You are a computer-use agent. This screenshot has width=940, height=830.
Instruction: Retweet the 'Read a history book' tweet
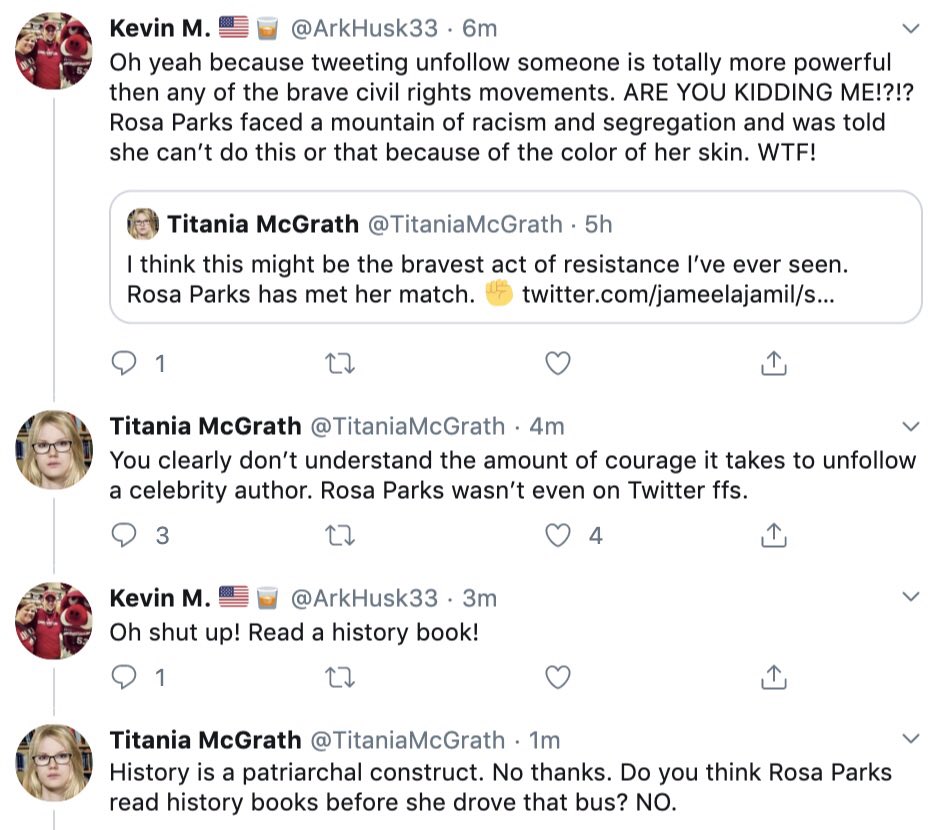pos(339,677)
